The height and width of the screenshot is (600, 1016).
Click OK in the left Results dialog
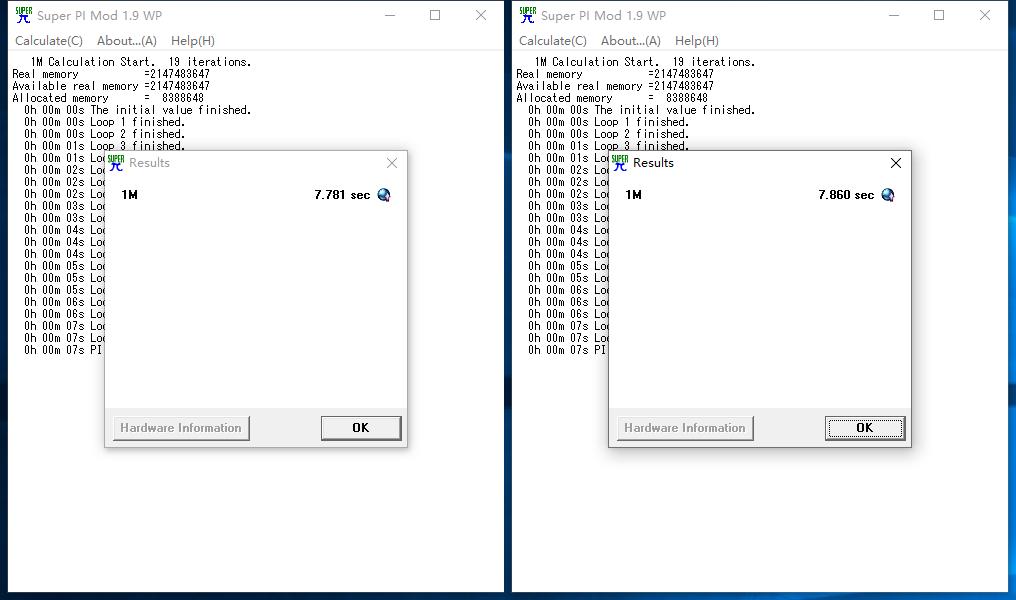tap(361, 428)
